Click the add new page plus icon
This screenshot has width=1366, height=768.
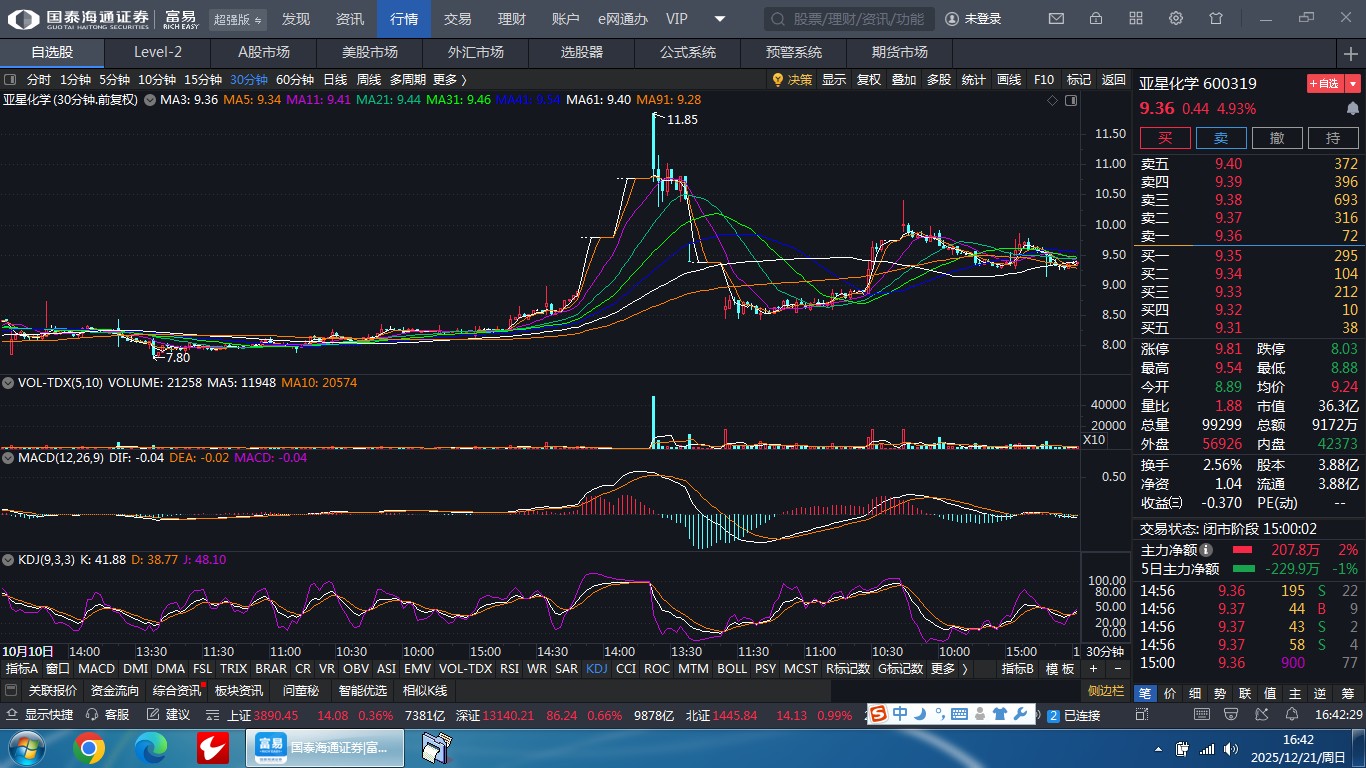coord(1350,52)
